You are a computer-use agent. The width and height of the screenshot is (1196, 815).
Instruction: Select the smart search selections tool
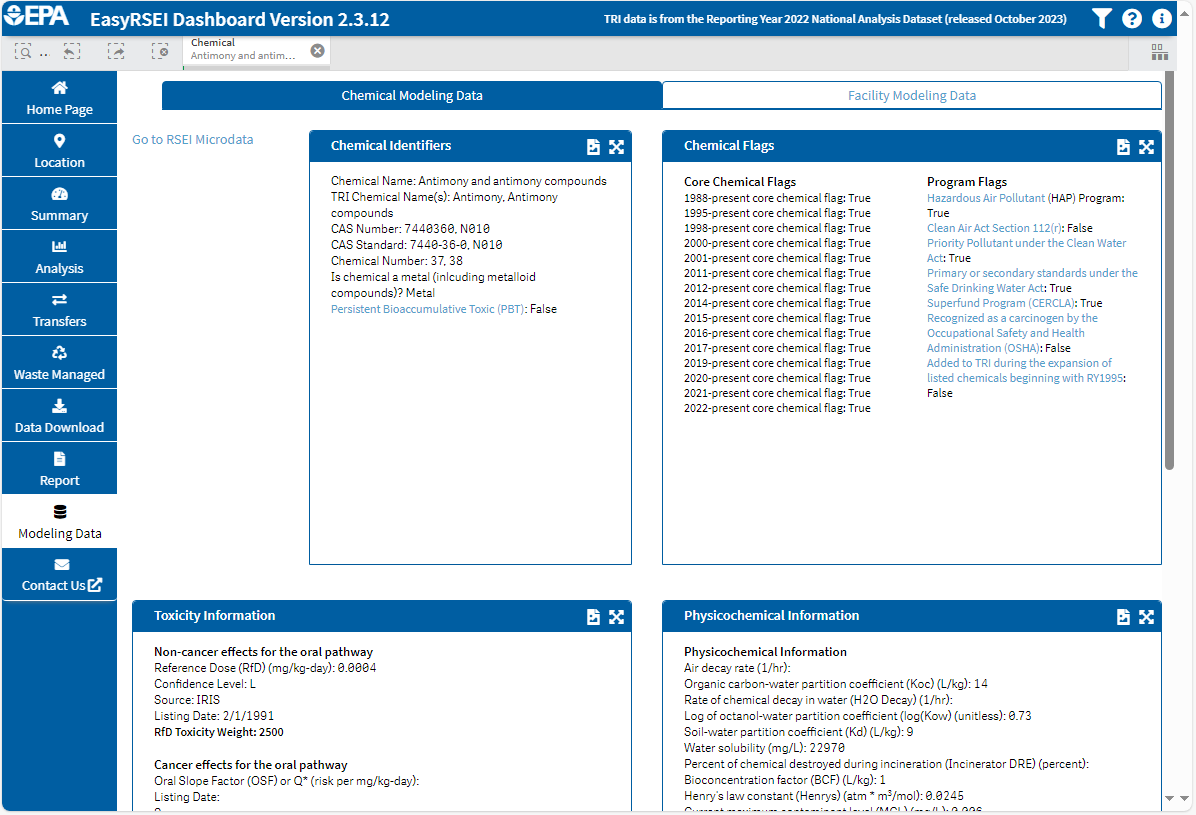point(23,51)
